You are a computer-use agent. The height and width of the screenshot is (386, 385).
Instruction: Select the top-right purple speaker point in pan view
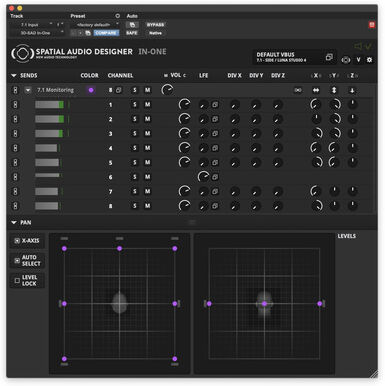click(x=175, y=248)
